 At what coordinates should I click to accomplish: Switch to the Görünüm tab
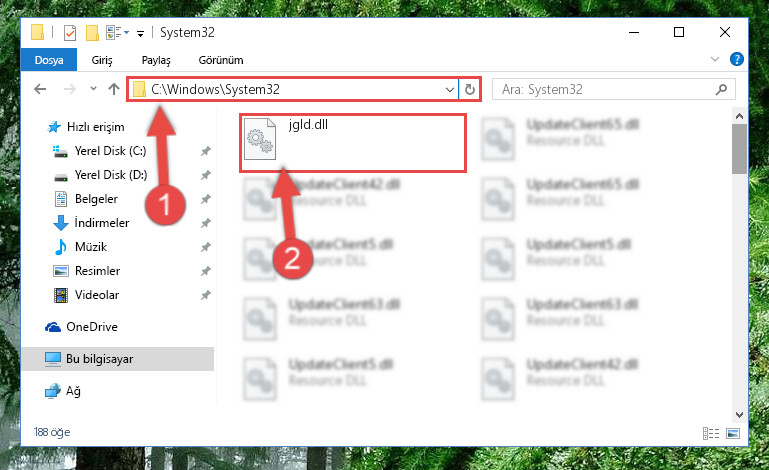click(x=221, y=60)
